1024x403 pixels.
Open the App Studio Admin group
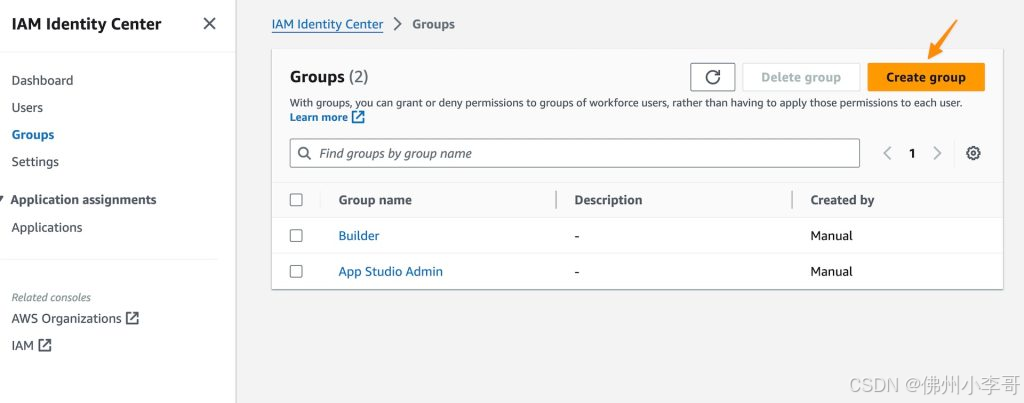(x=391, y=271)
